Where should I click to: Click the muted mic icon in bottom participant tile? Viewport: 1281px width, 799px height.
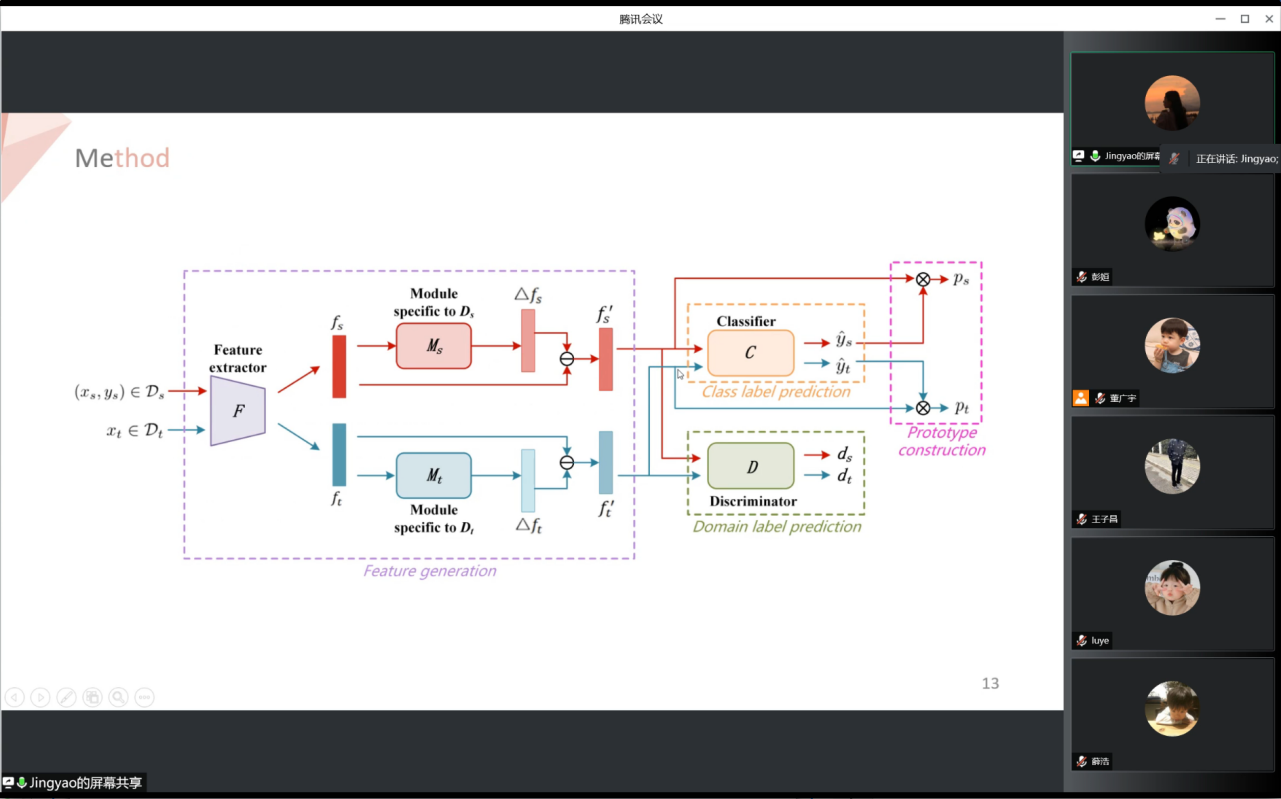(1081, 761)
